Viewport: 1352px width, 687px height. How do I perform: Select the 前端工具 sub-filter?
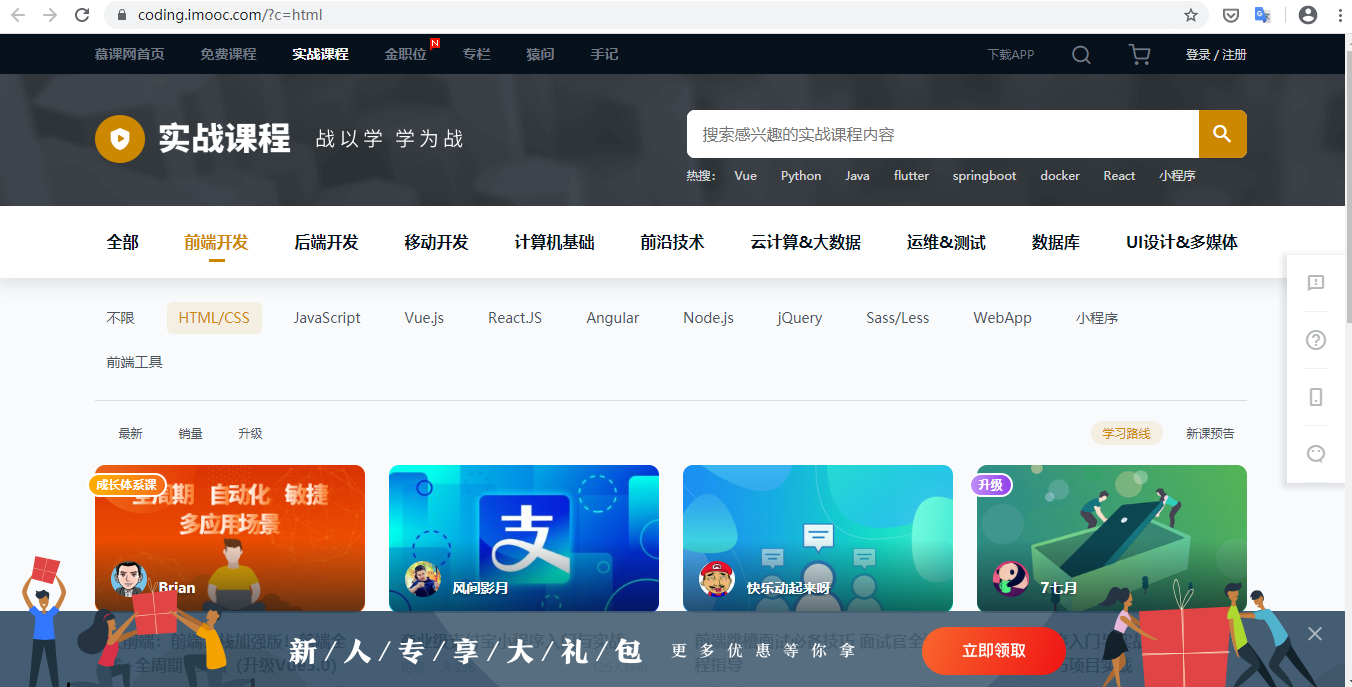point(134,362)
